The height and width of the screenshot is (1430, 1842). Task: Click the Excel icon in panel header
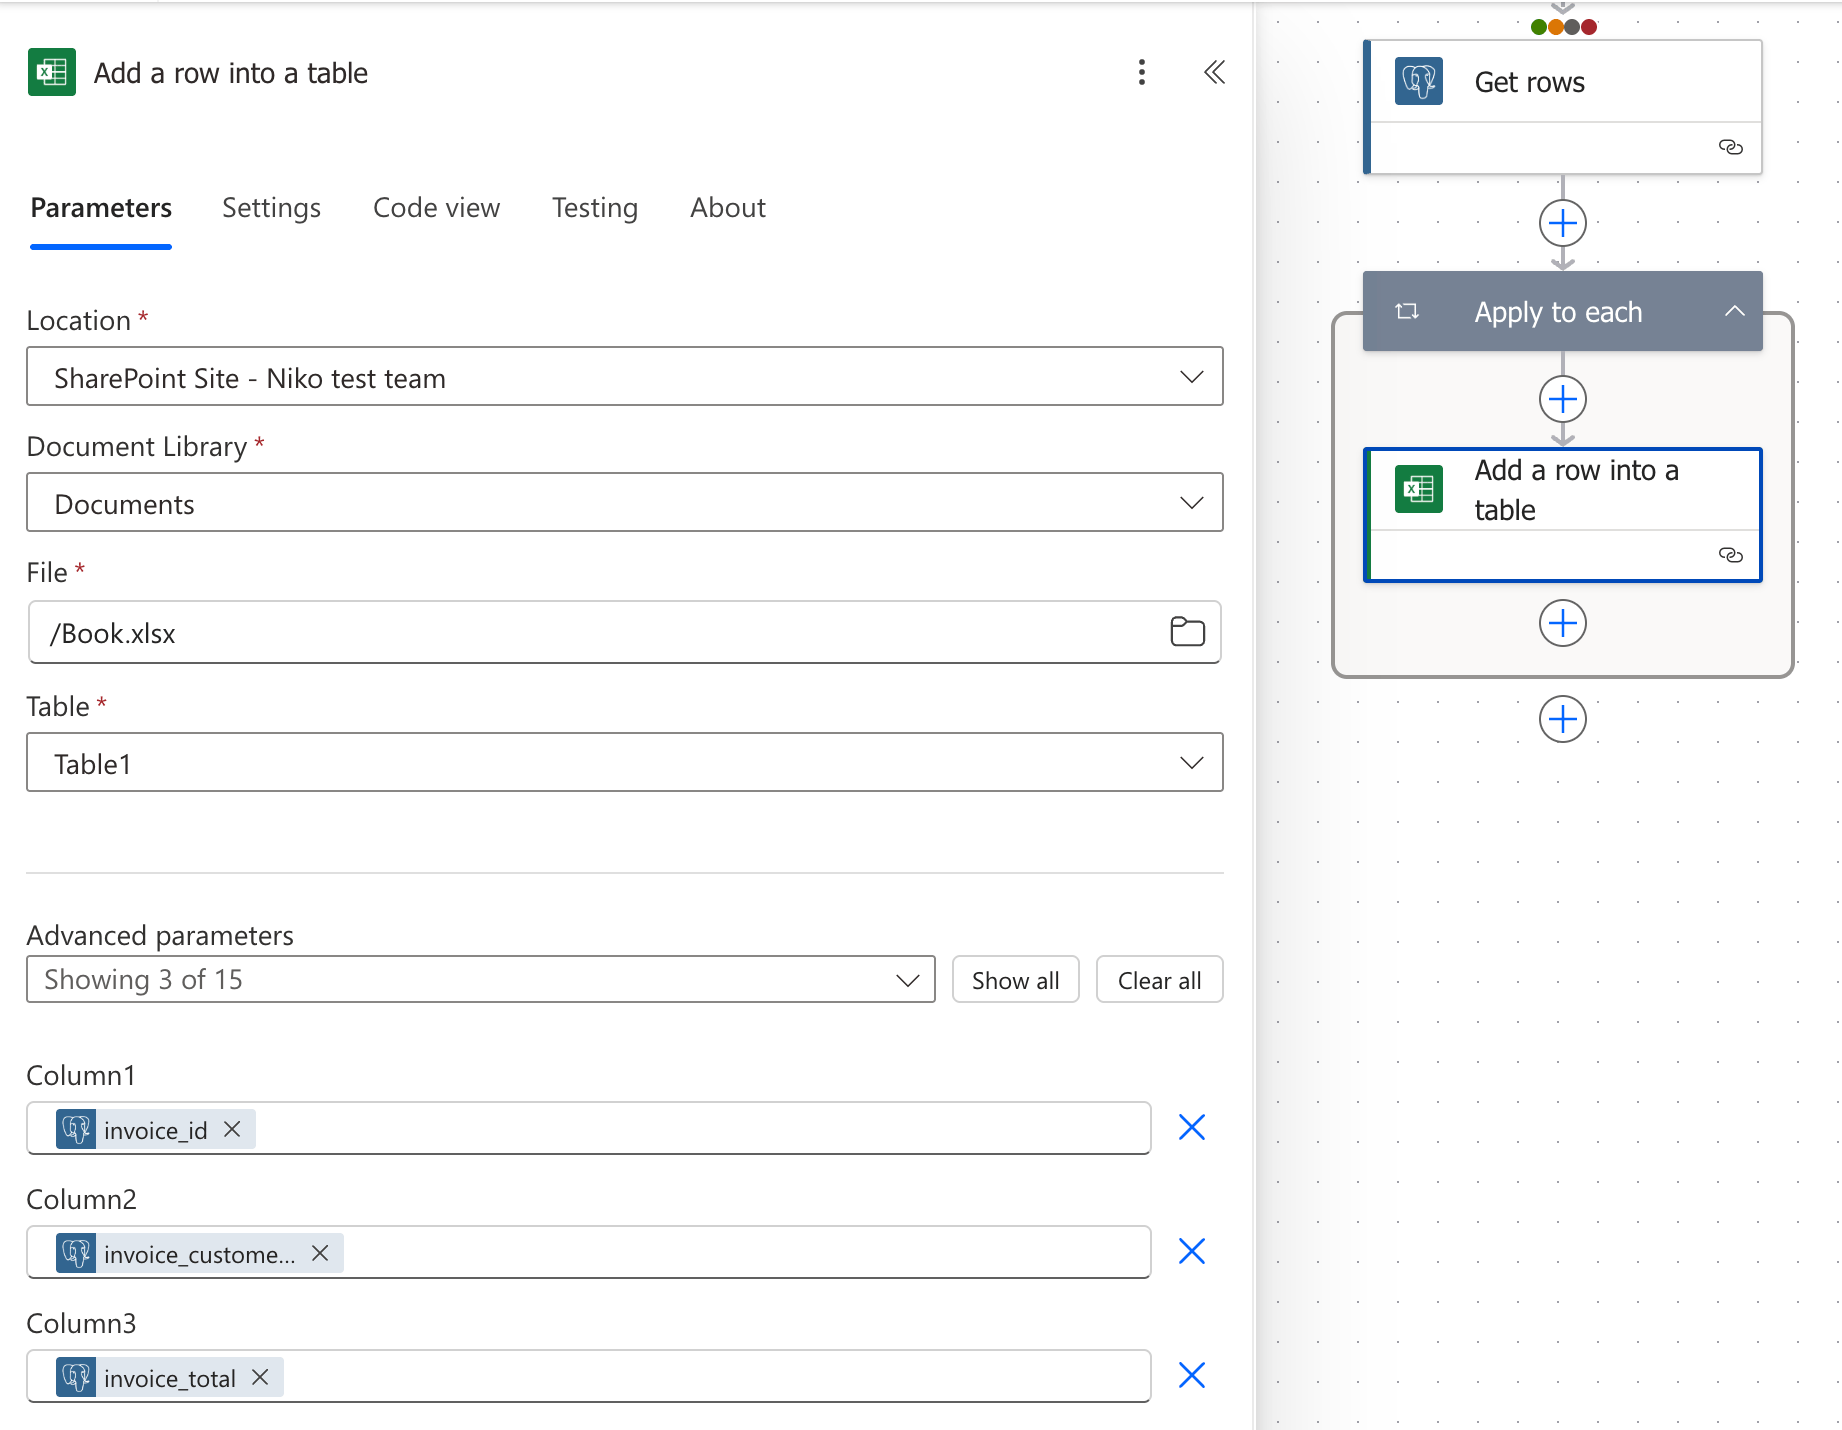[52, 72]
